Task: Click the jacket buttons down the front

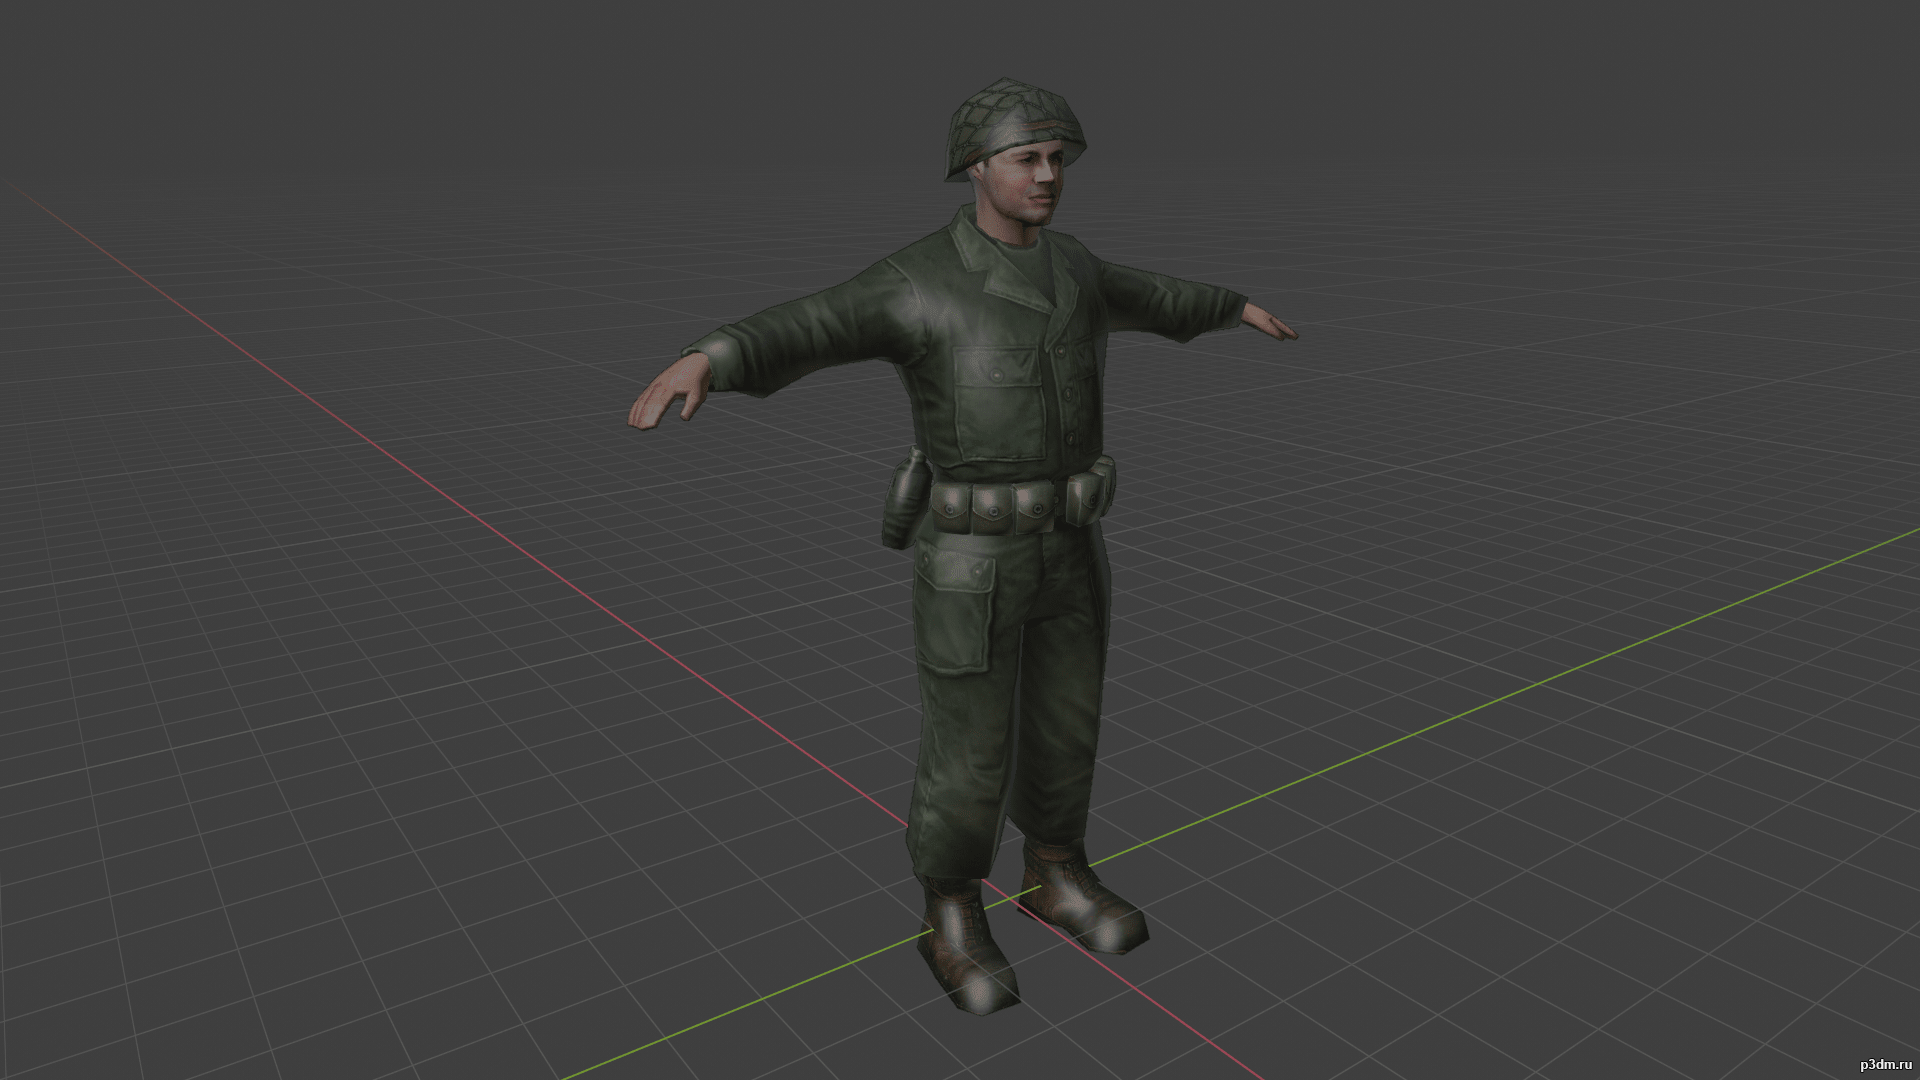Action: (1068, 395)
